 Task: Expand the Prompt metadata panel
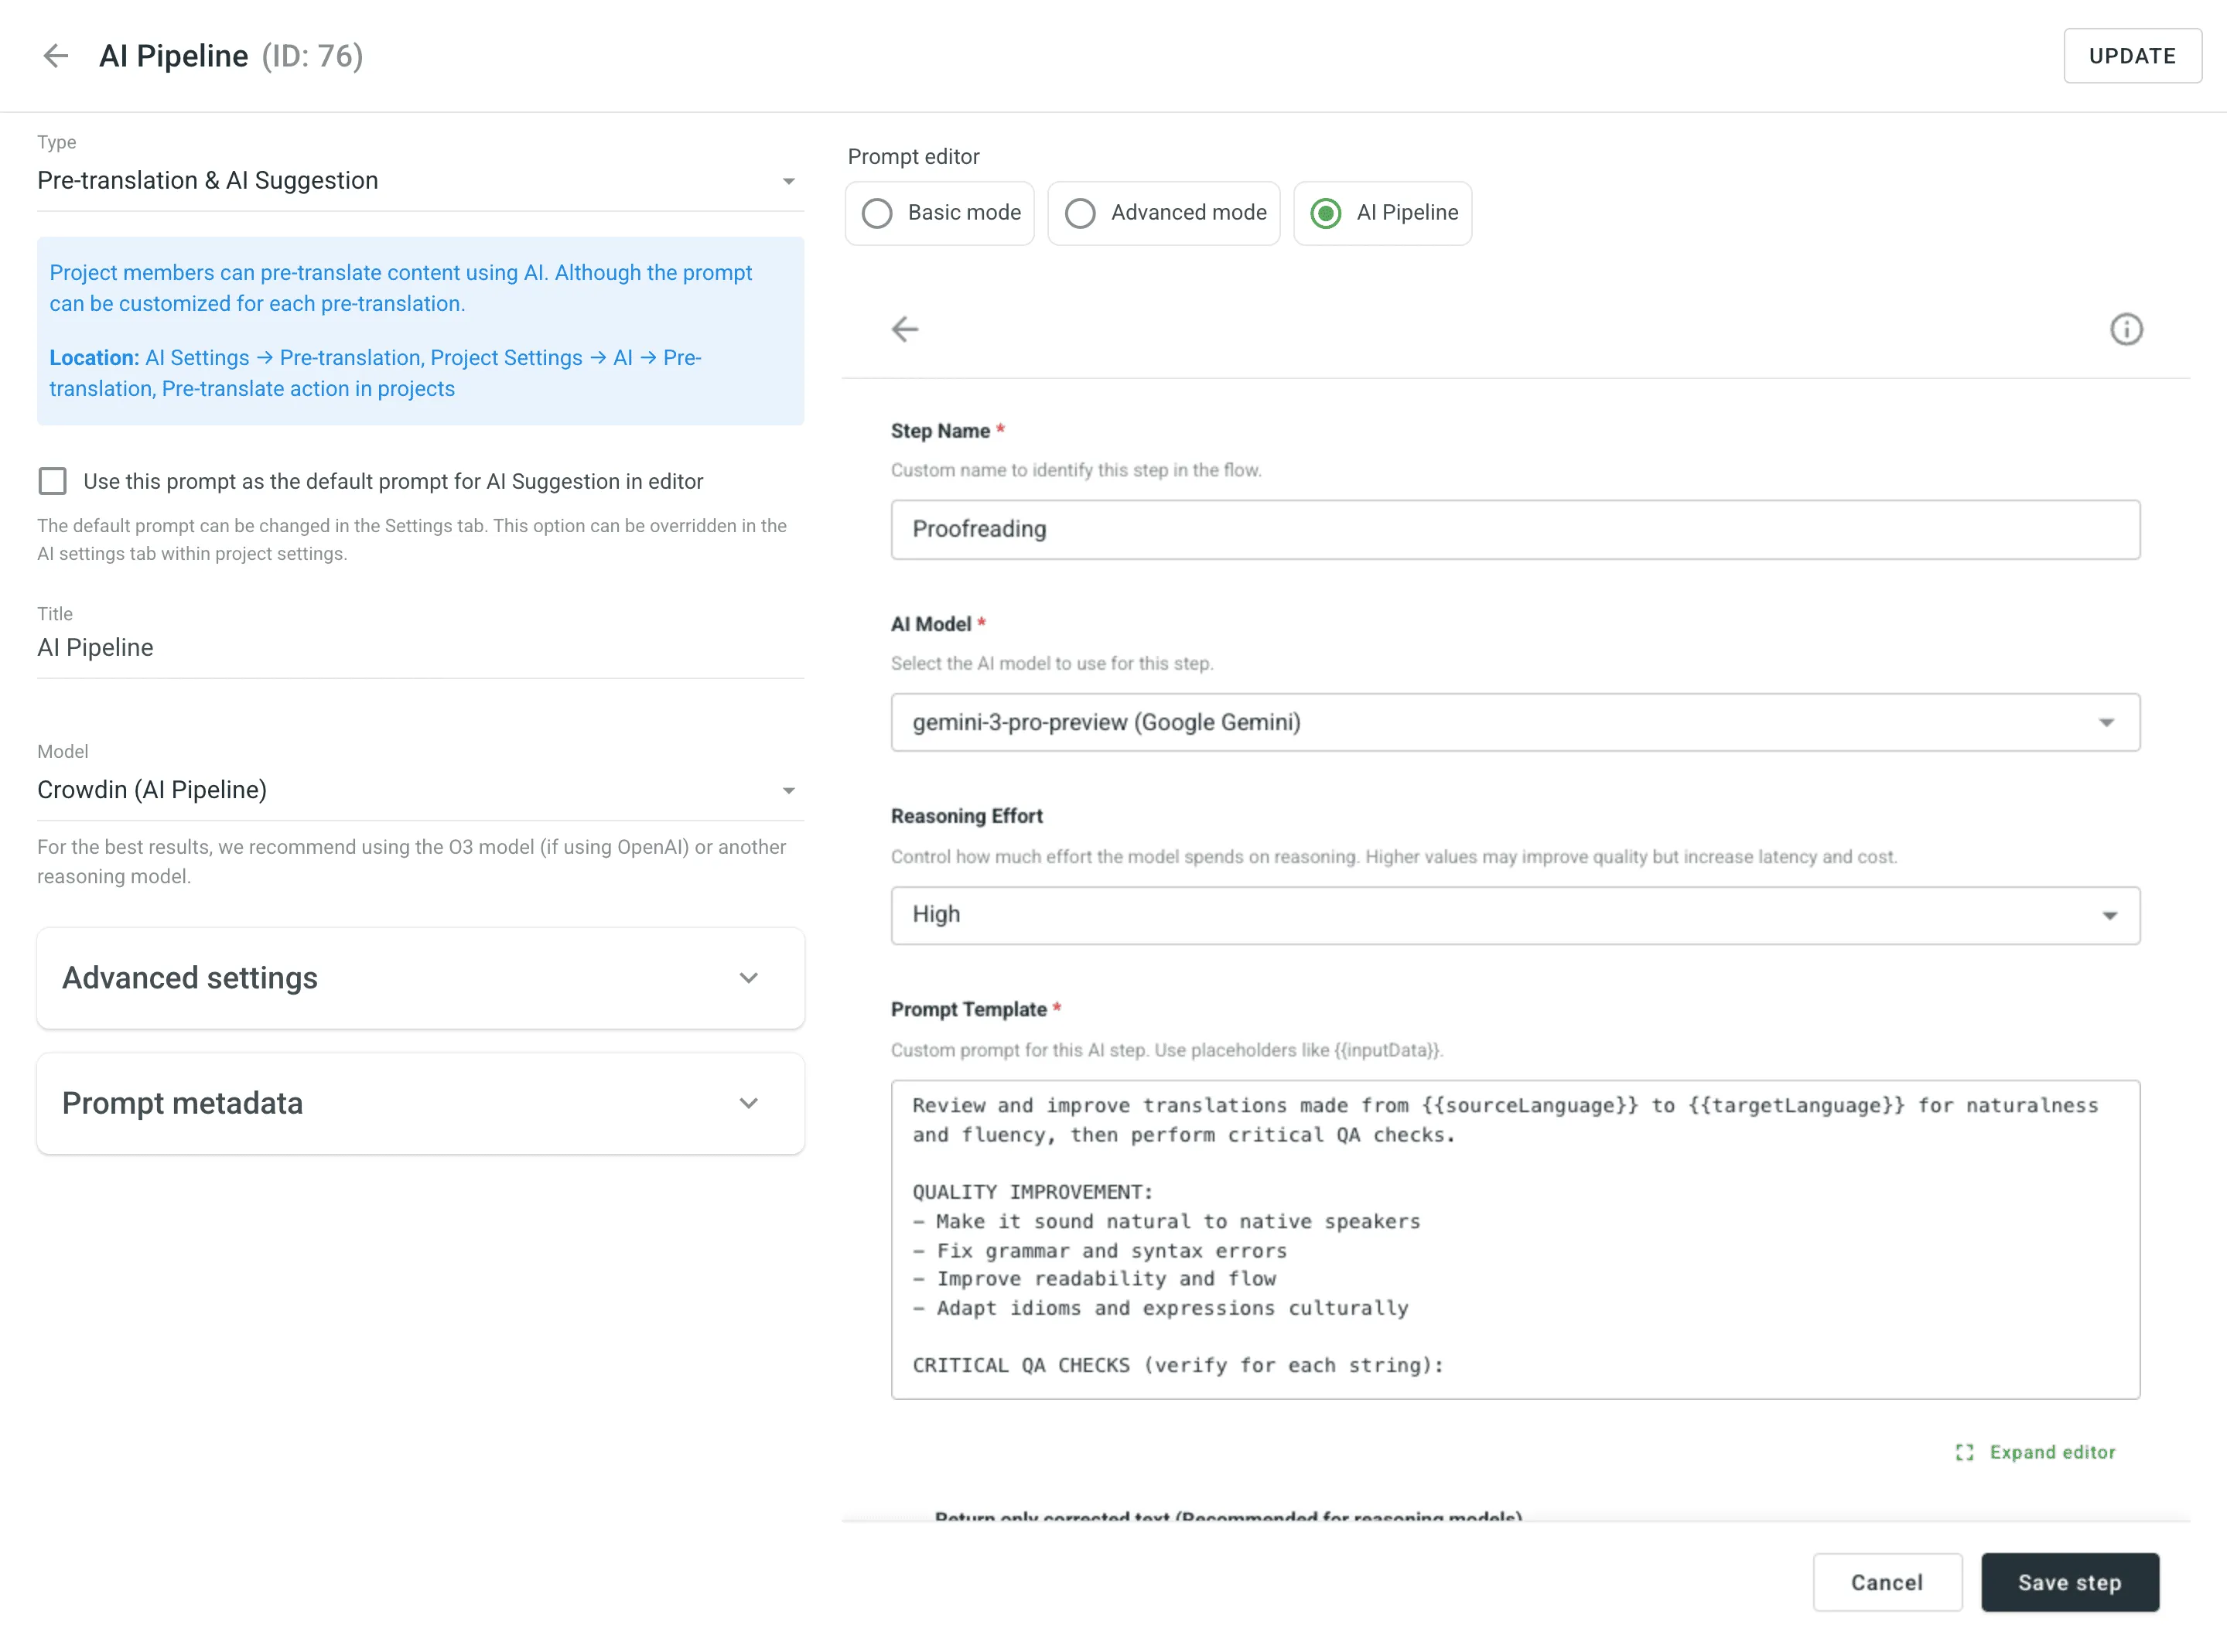coord(420,1103)
